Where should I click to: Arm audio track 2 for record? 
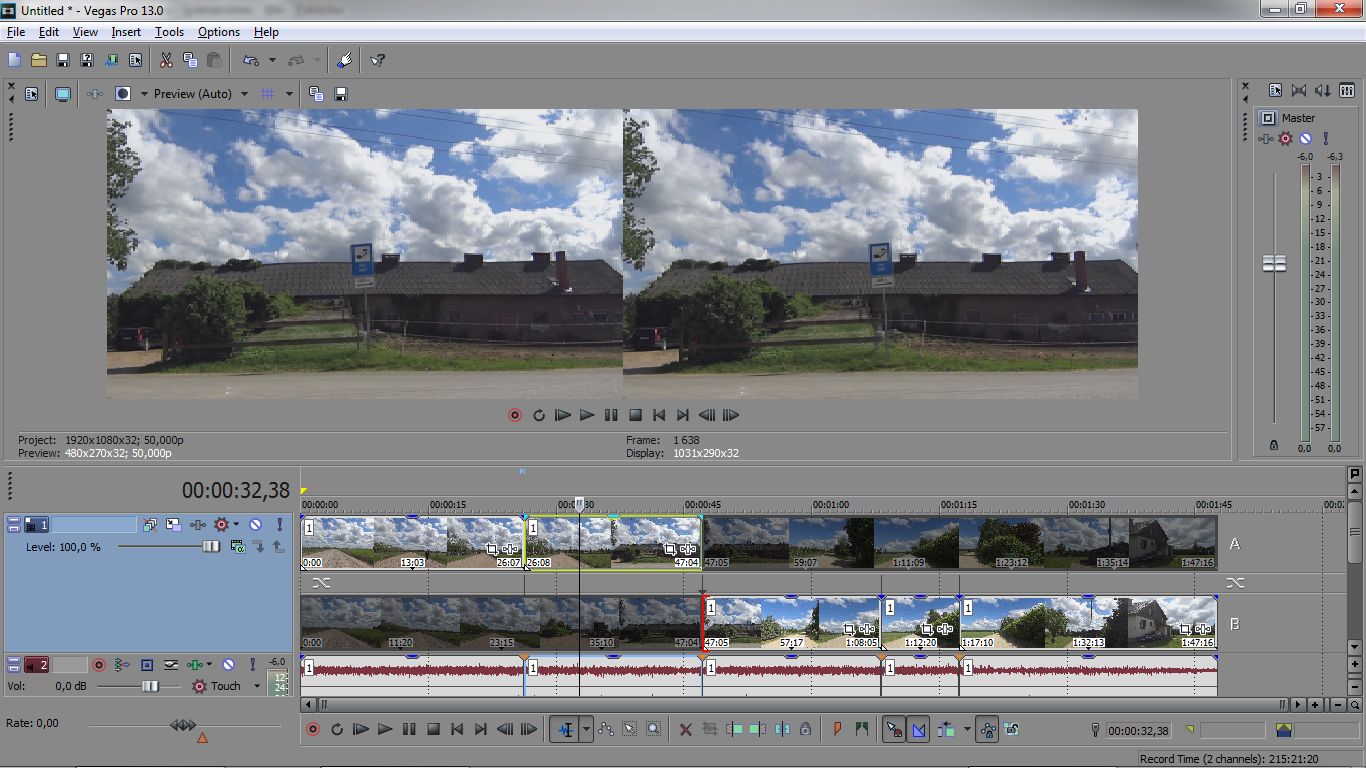point(99,664)
